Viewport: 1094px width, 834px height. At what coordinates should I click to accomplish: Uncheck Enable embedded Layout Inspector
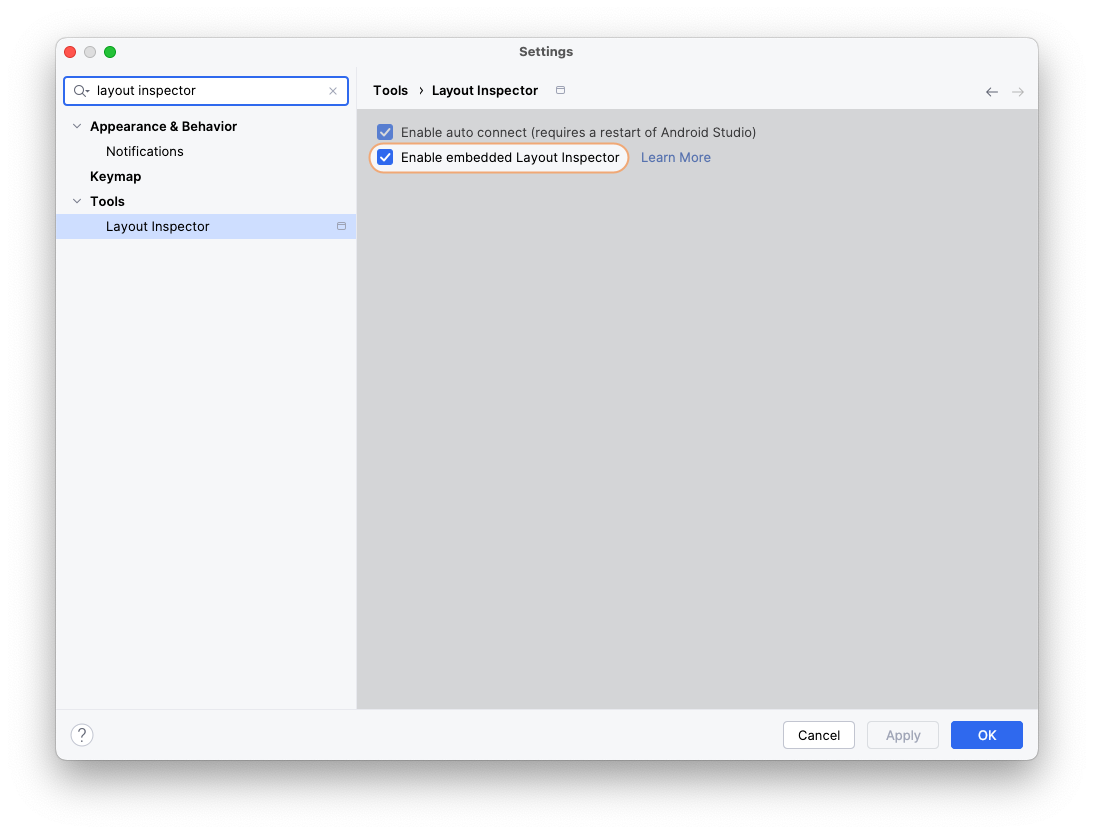pos(385,157)
